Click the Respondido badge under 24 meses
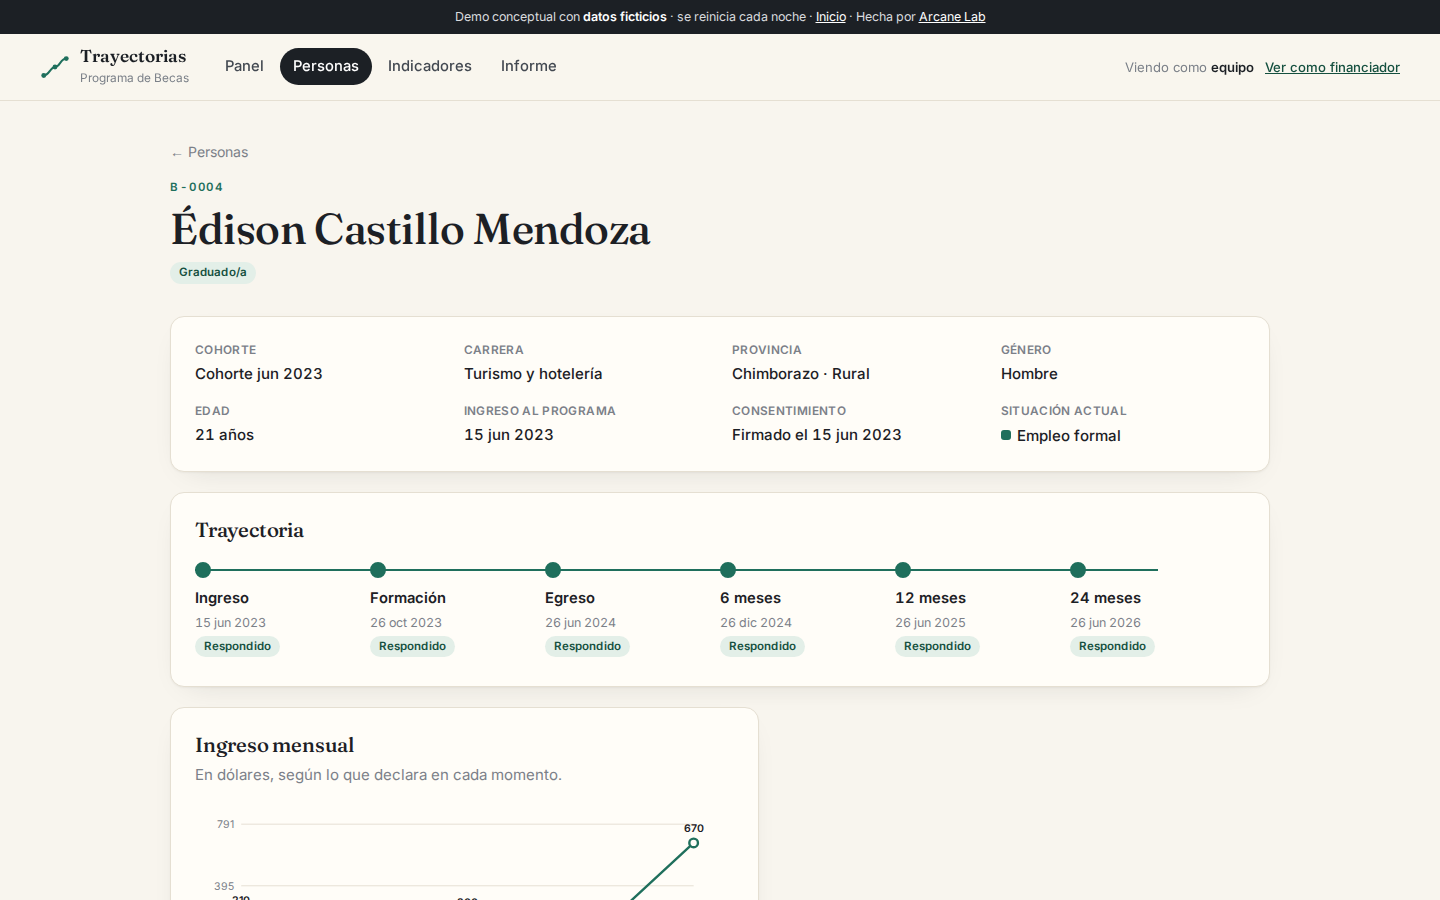The width and height of the screenshot is (1440, 900). tap(1112, 646)
